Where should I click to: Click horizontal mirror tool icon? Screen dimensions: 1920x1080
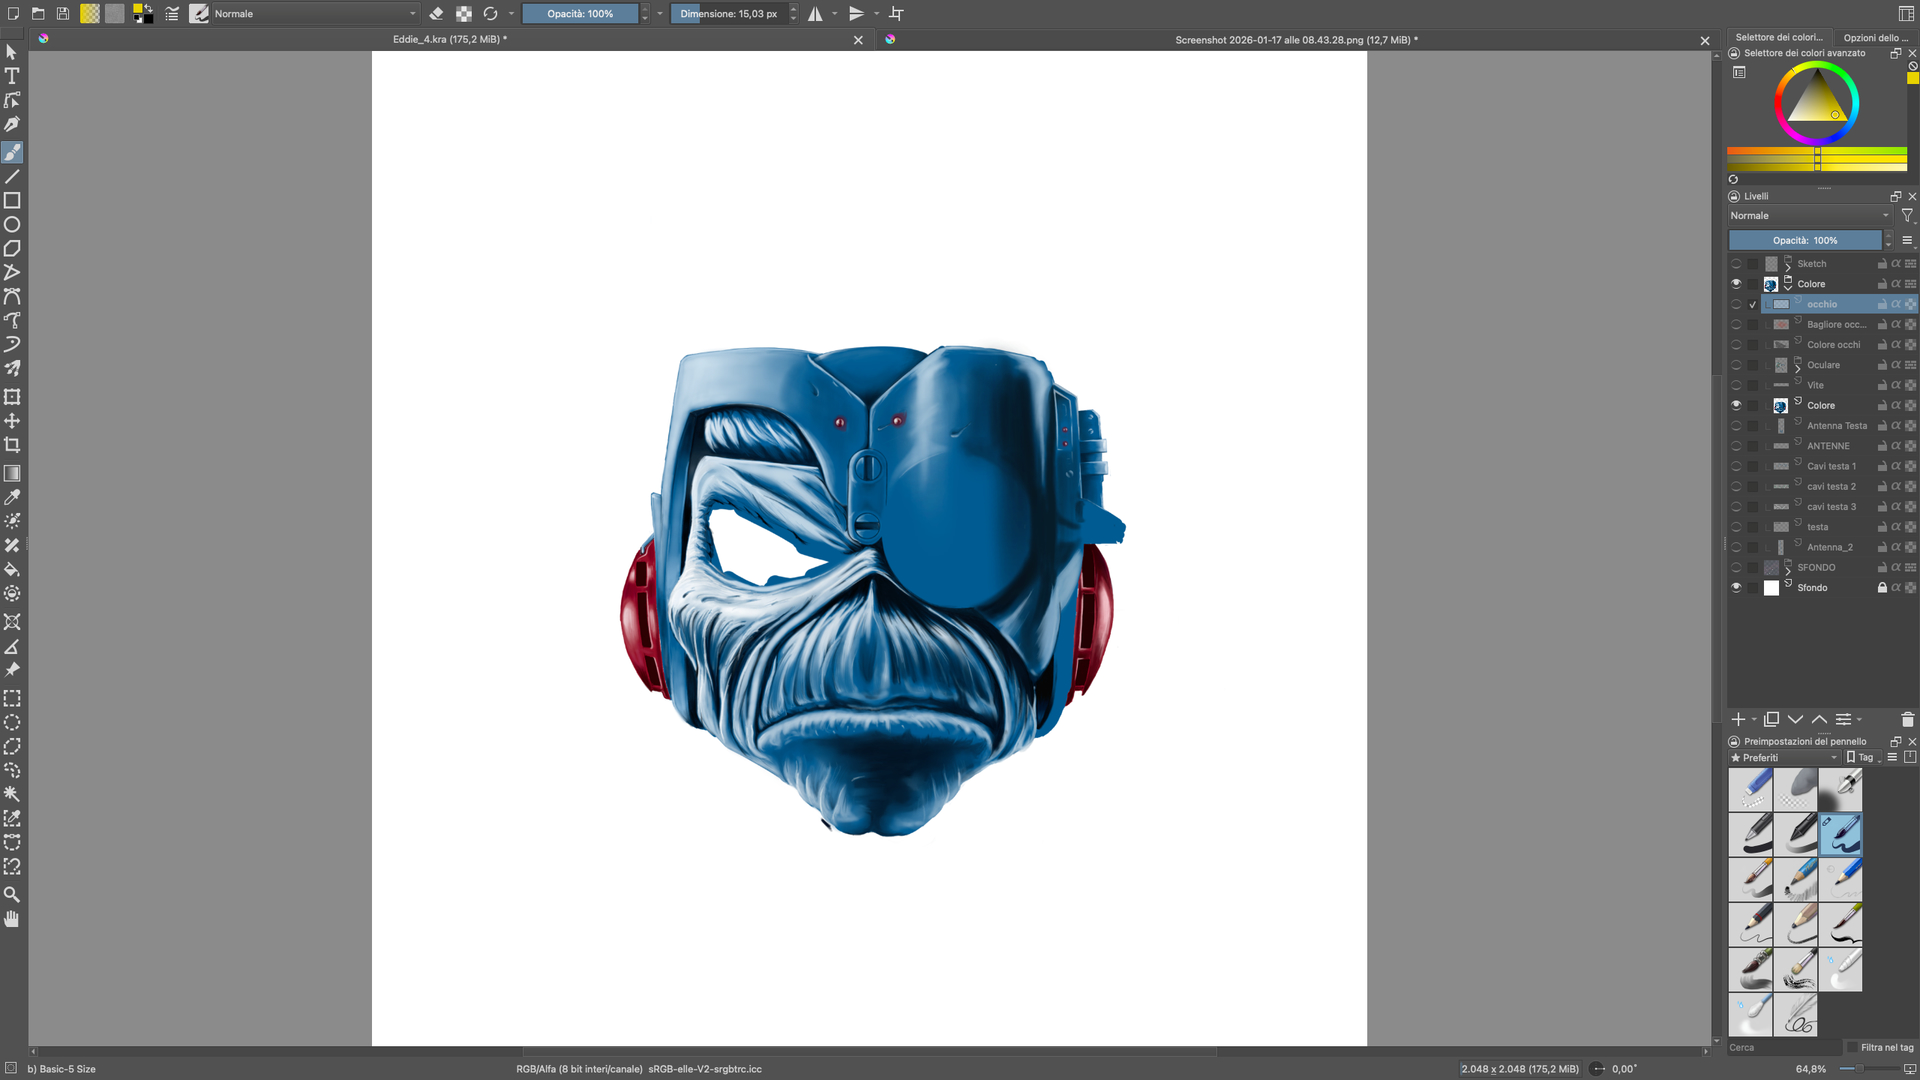pos(816,14)
